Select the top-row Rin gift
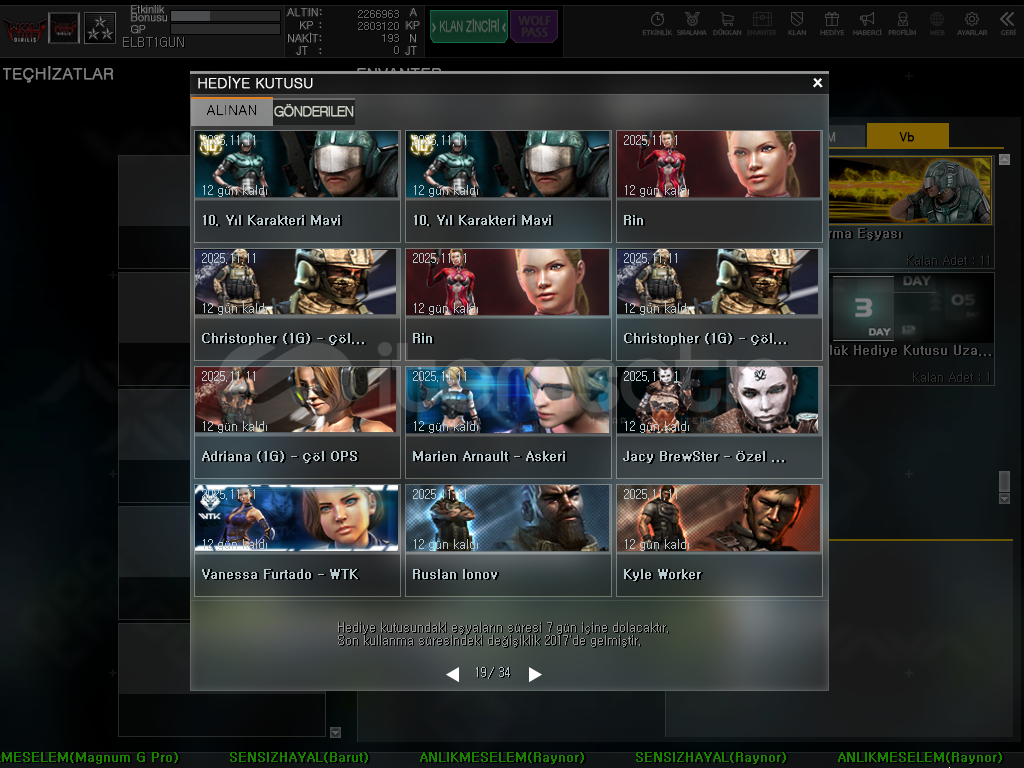Screen dimensions: 1024x768 coord(719,186)
